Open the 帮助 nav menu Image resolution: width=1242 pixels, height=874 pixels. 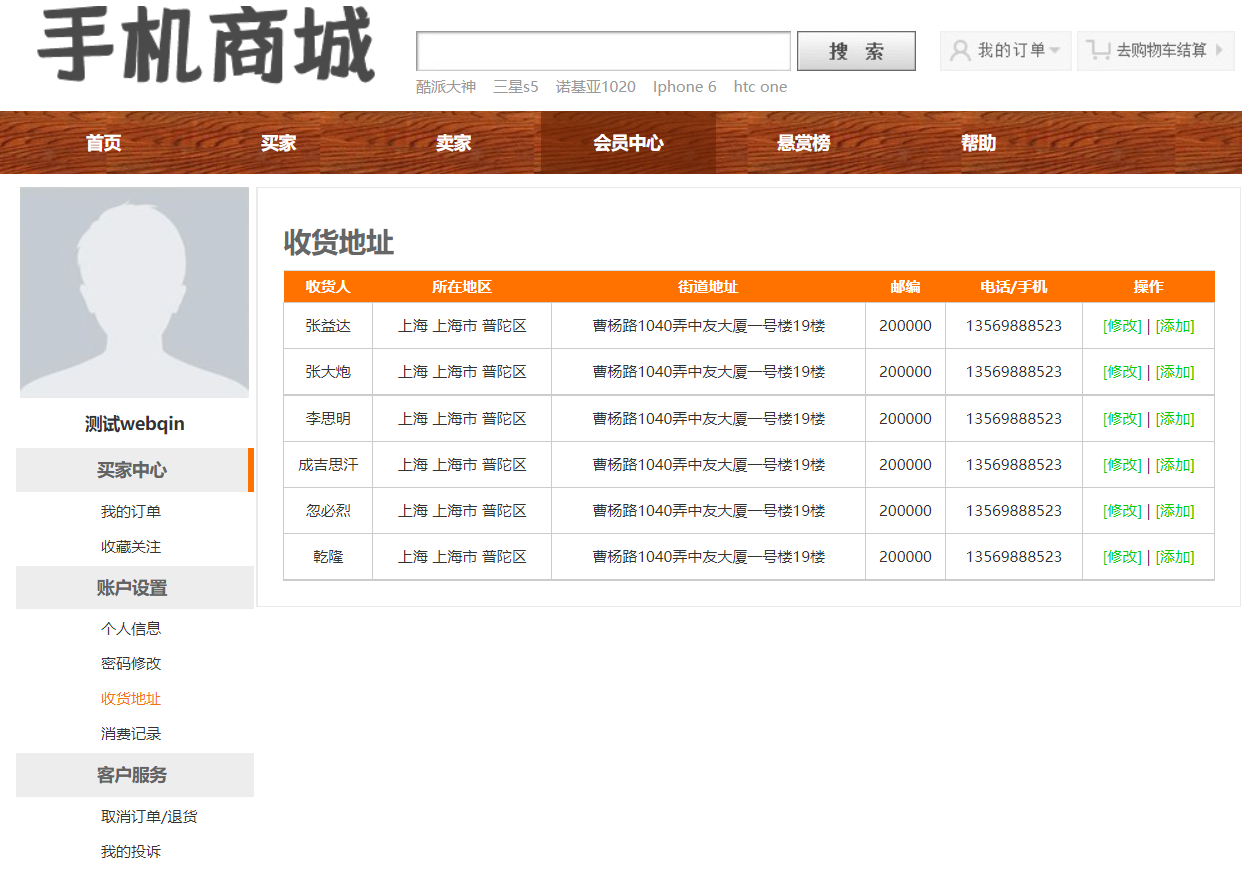coord(978,143)
